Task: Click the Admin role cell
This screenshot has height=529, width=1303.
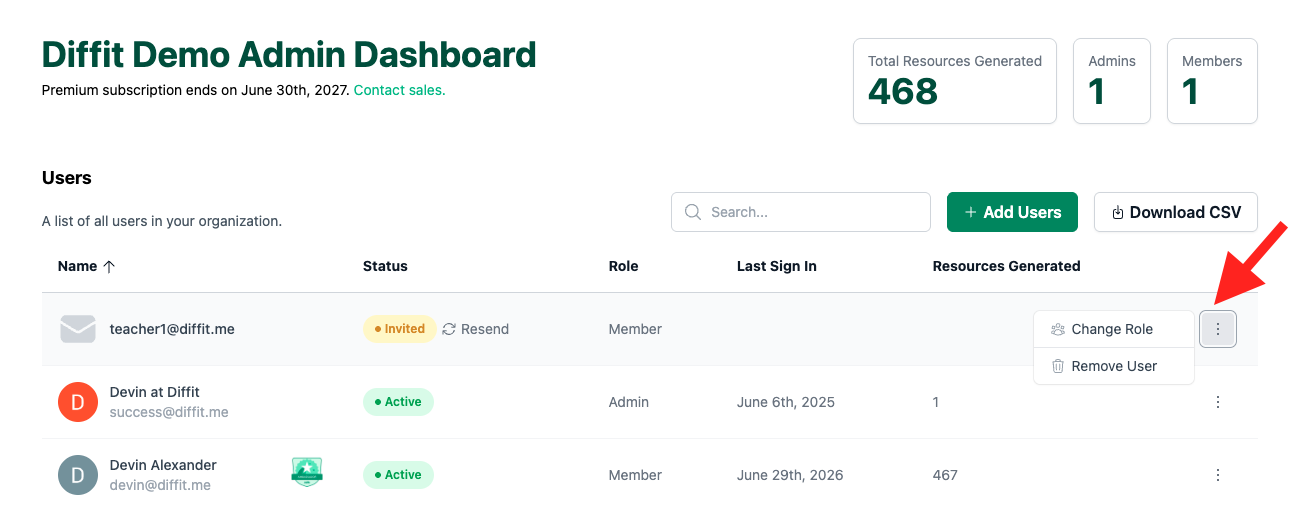Action: (629, 402)
